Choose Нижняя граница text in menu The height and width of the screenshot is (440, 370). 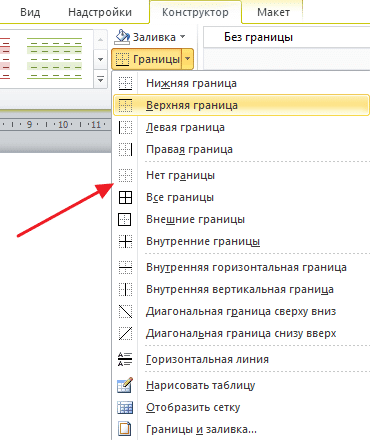pos(191,83)
